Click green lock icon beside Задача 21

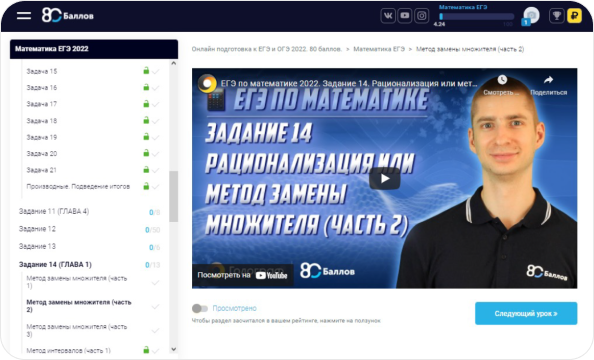coord(146,169)
